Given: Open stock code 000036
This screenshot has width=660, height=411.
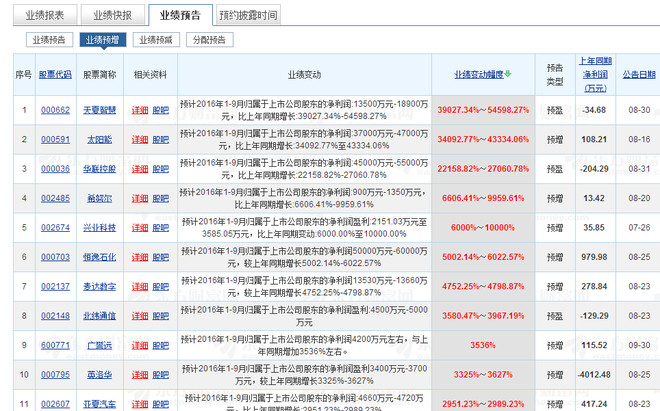Looking at the screenshot, I should click(56, 169).
